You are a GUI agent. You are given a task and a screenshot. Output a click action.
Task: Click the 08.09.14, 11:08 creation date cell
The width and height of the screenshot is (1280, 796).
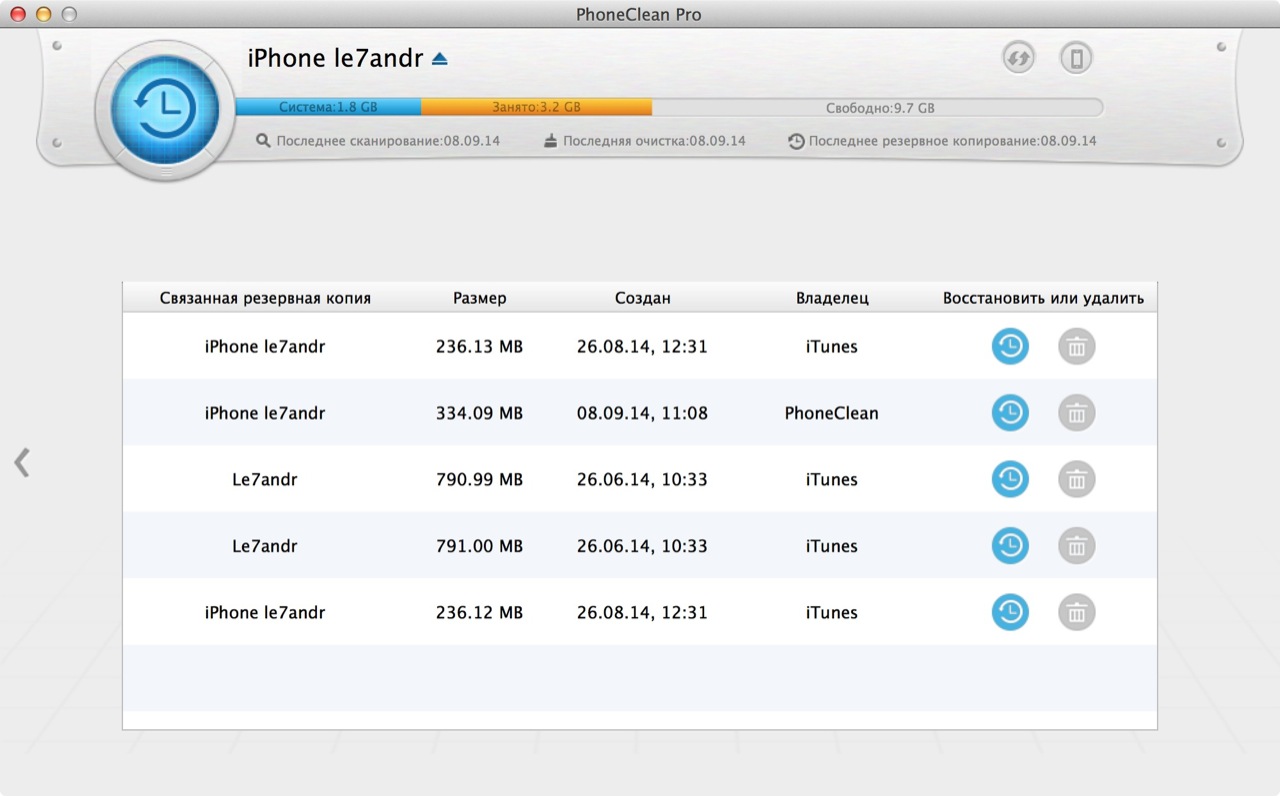click(x=642, y=413)
